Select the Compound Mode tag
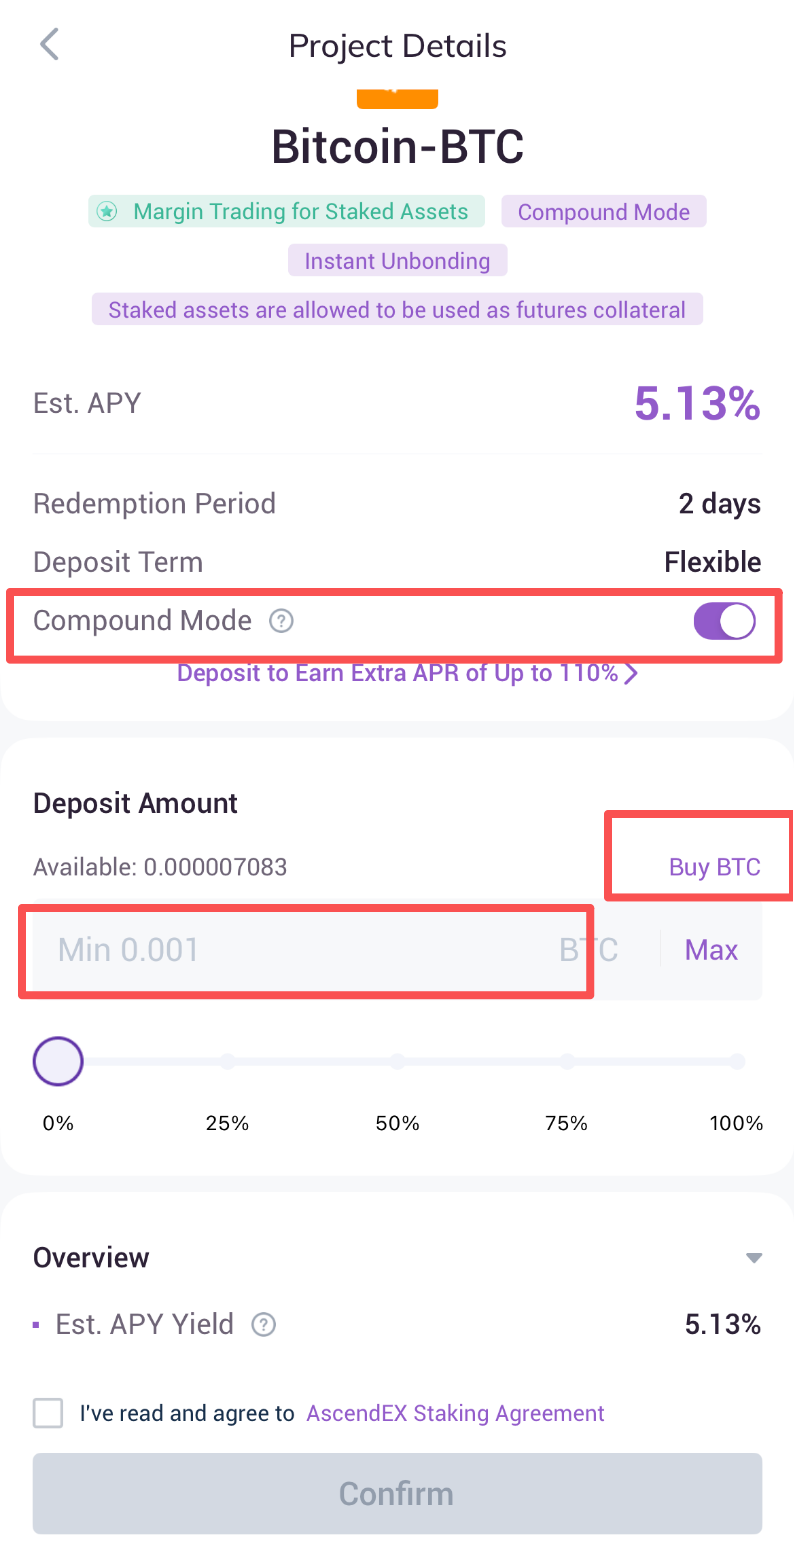Viewport: 794px width, 1554px height. tap(604, 212)
